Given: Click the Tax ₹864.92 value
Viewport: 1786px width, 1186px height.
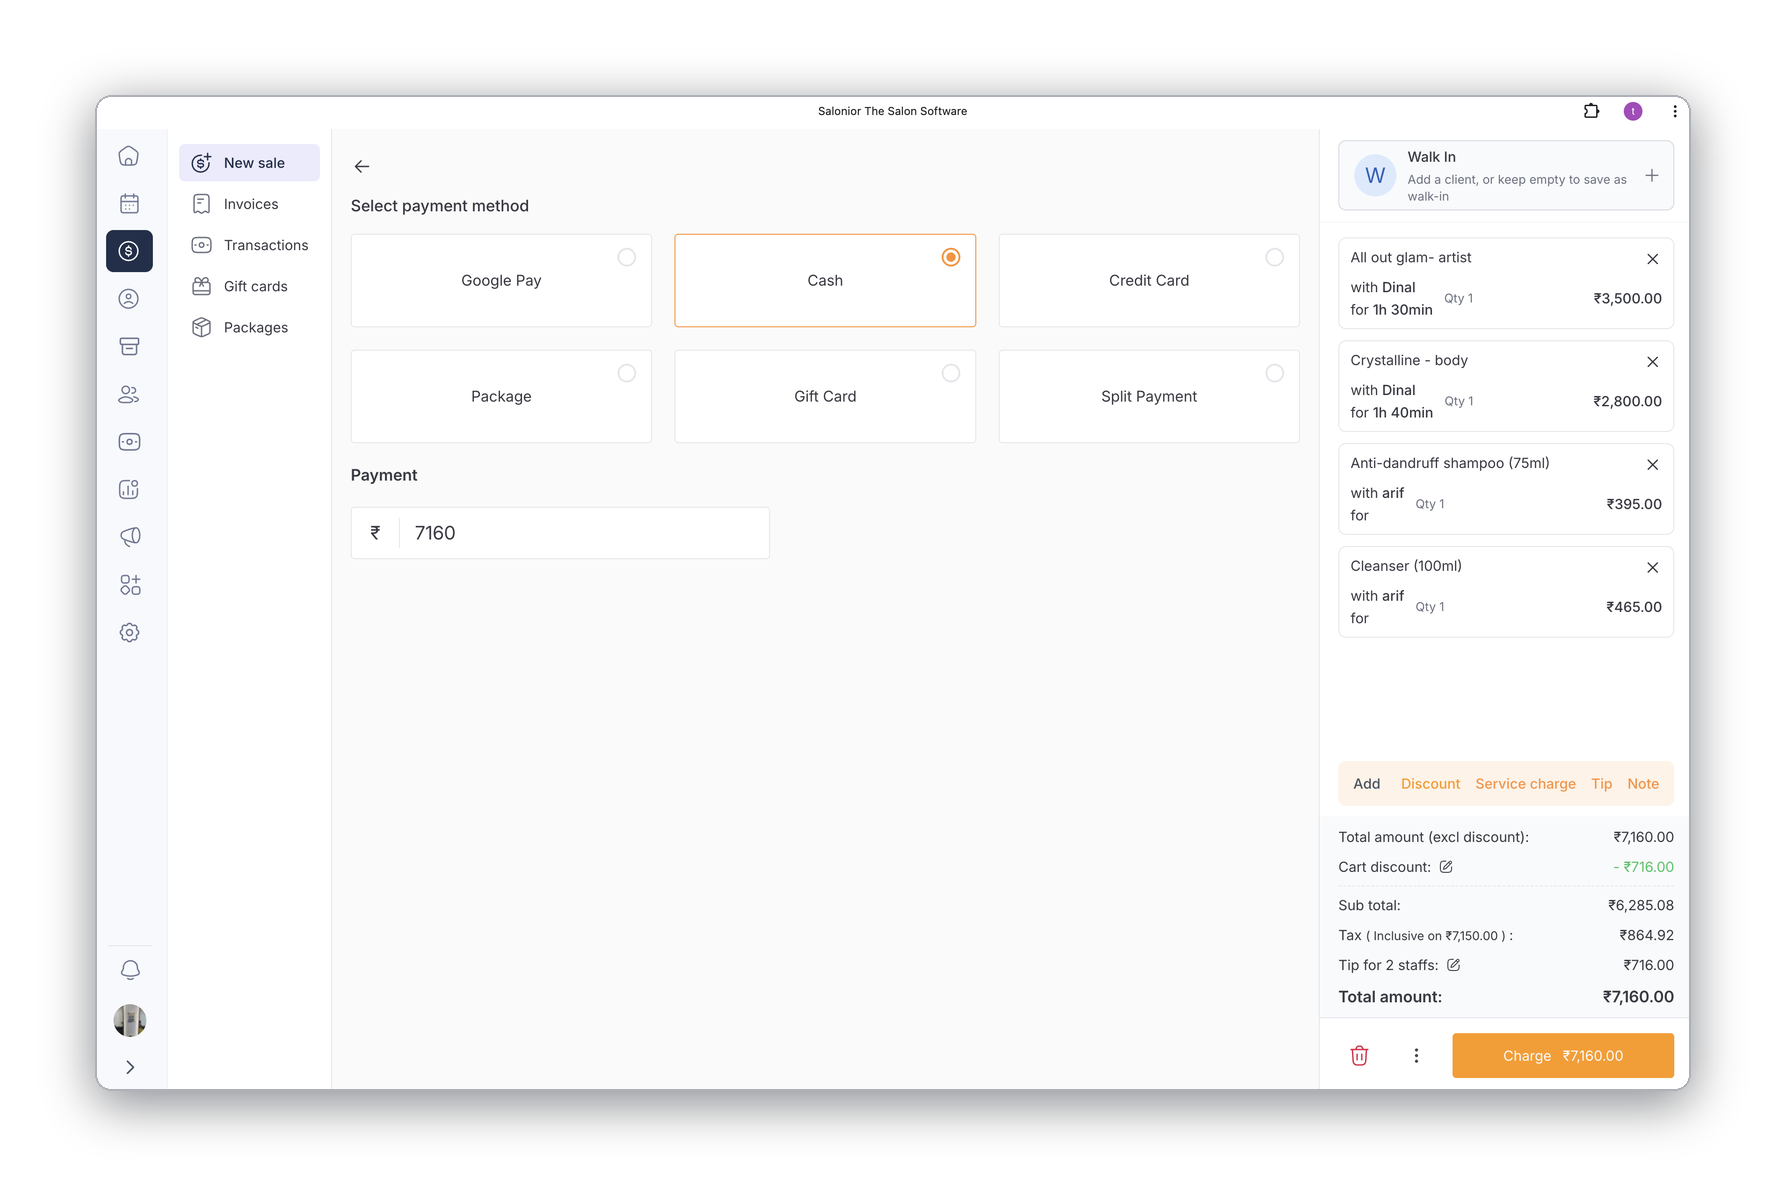Looking at the screenshot, I should point(1647,935).
